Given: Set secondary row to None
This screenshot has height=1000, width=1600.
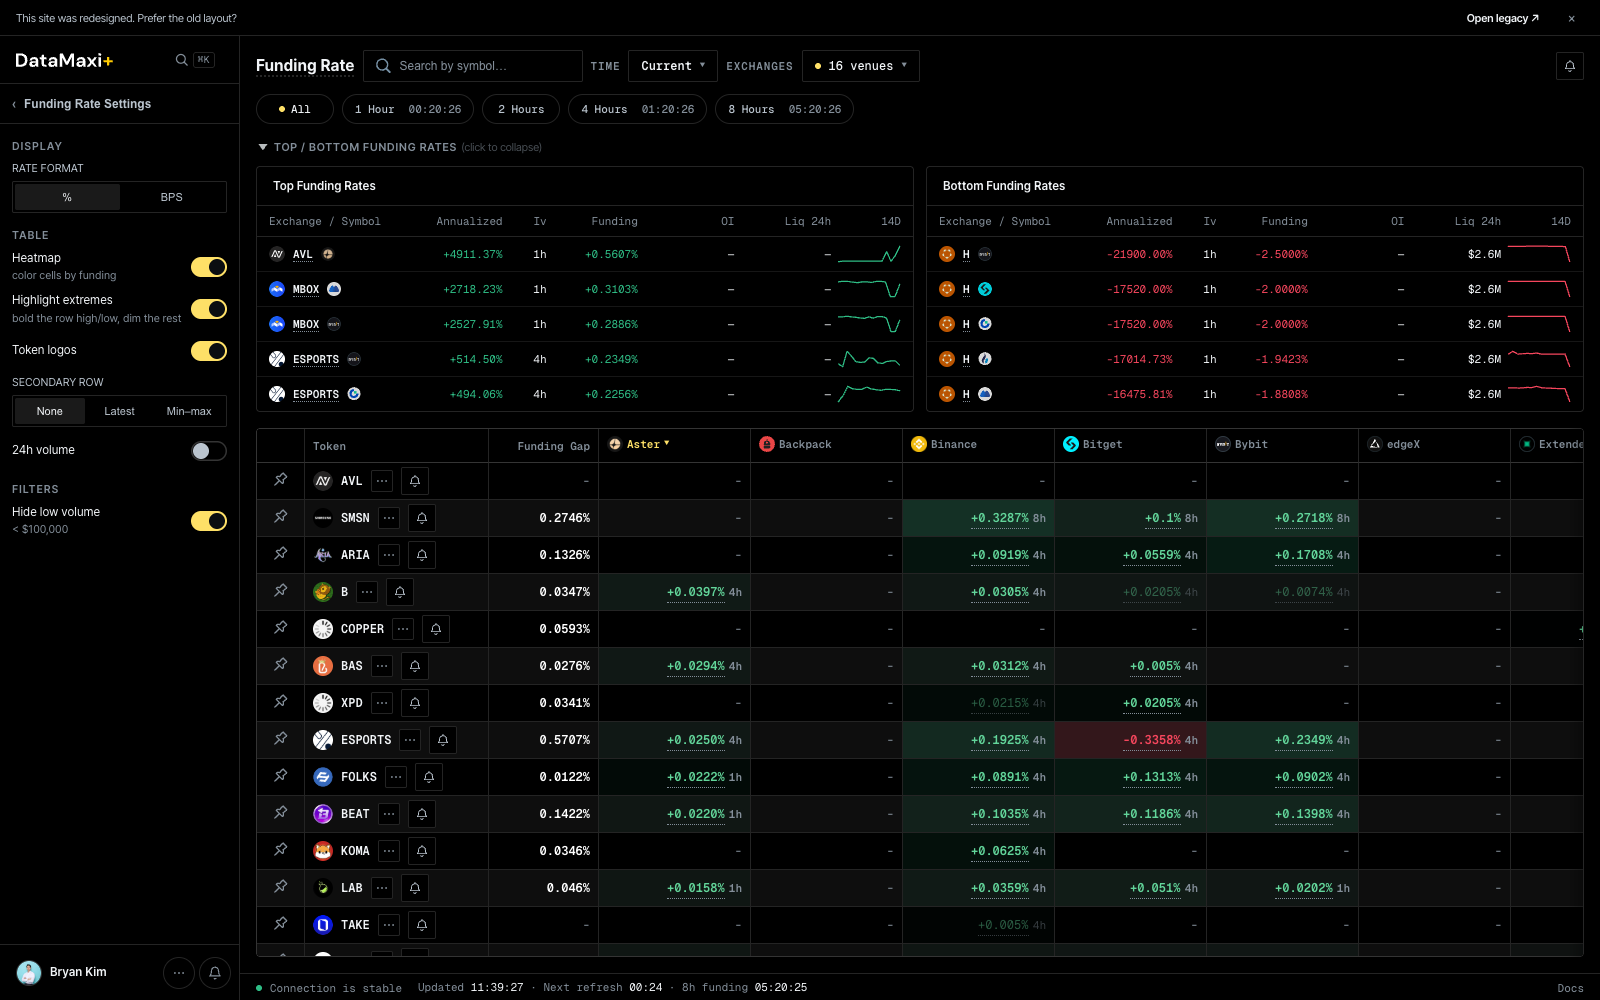Looking at the screenshot, I should tap(50, 411).
